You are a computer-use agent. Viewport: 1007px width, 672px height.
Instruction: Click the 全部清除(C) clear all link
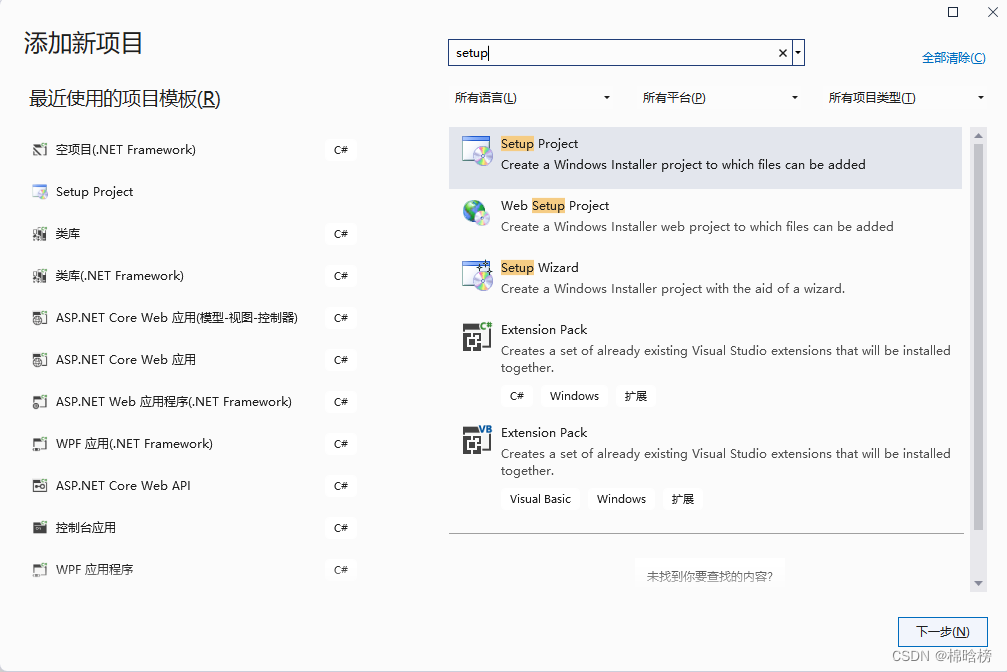(x=954, y=58)
